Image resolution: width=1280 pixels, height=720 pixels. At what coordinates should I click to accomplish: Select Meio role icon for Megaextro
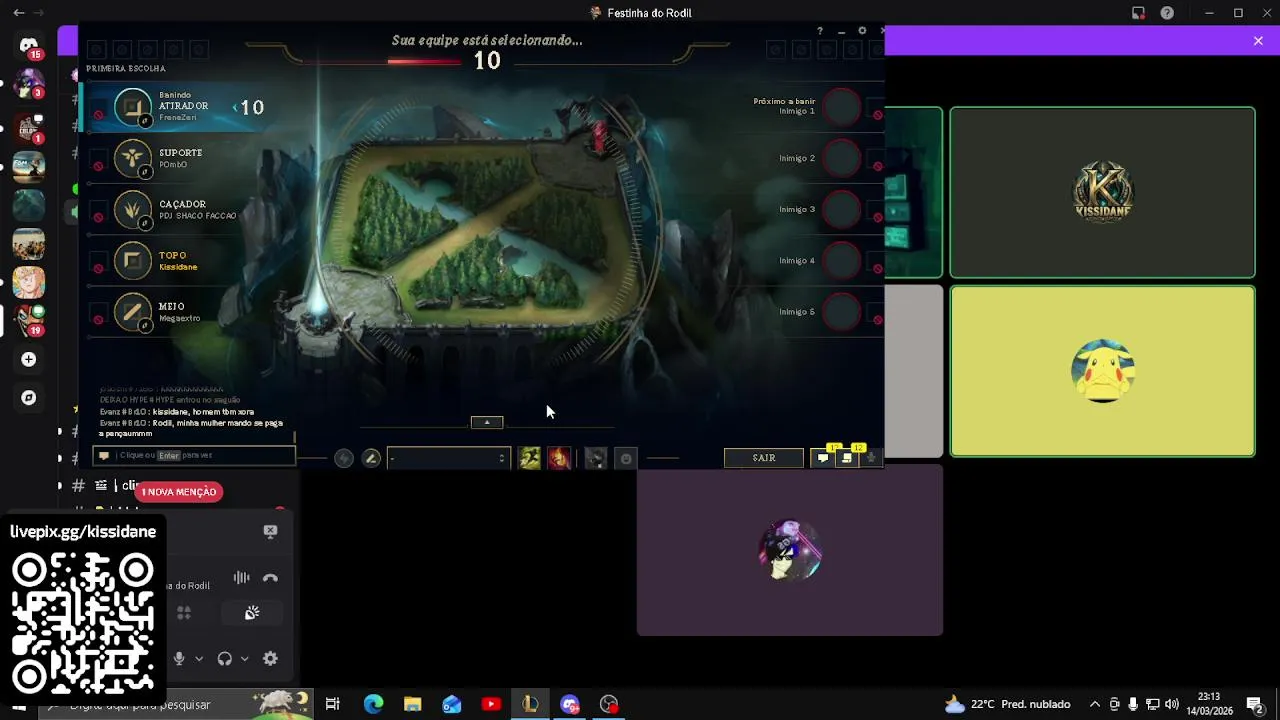132,312
